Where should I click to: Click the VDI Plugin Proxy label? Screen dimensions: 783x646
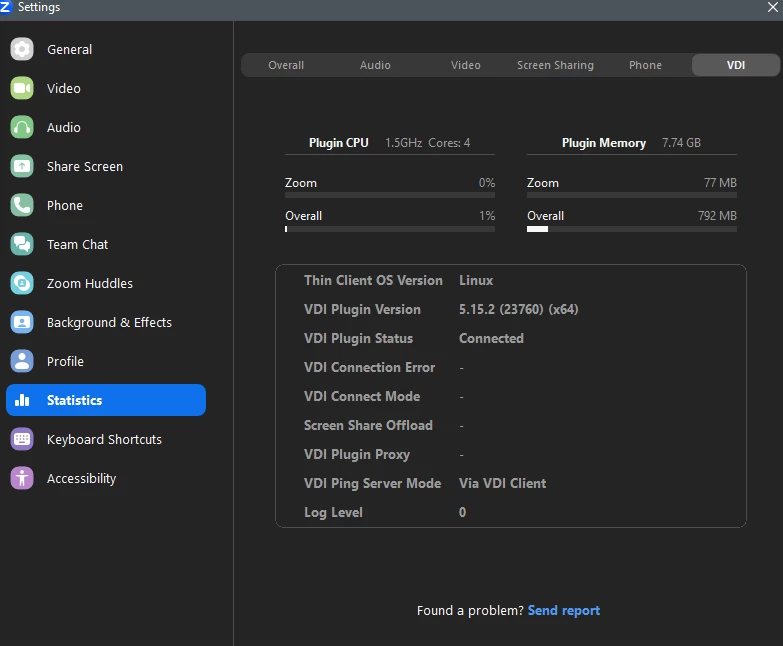(x=357, y=454)
